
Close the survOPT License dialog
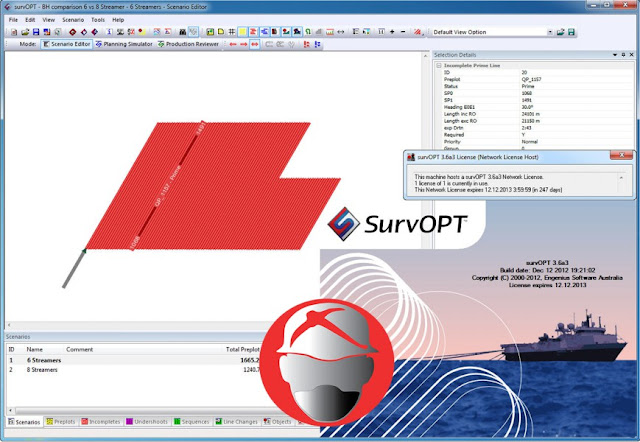point(621,155)
